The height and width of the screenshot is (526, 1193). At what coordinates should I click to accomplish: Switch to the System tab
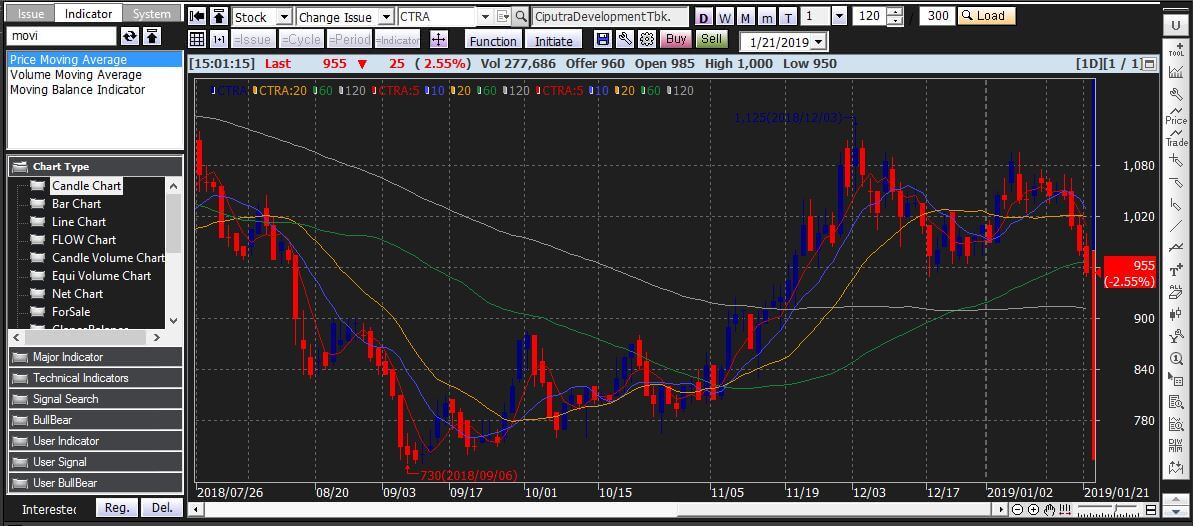point(151,14)
